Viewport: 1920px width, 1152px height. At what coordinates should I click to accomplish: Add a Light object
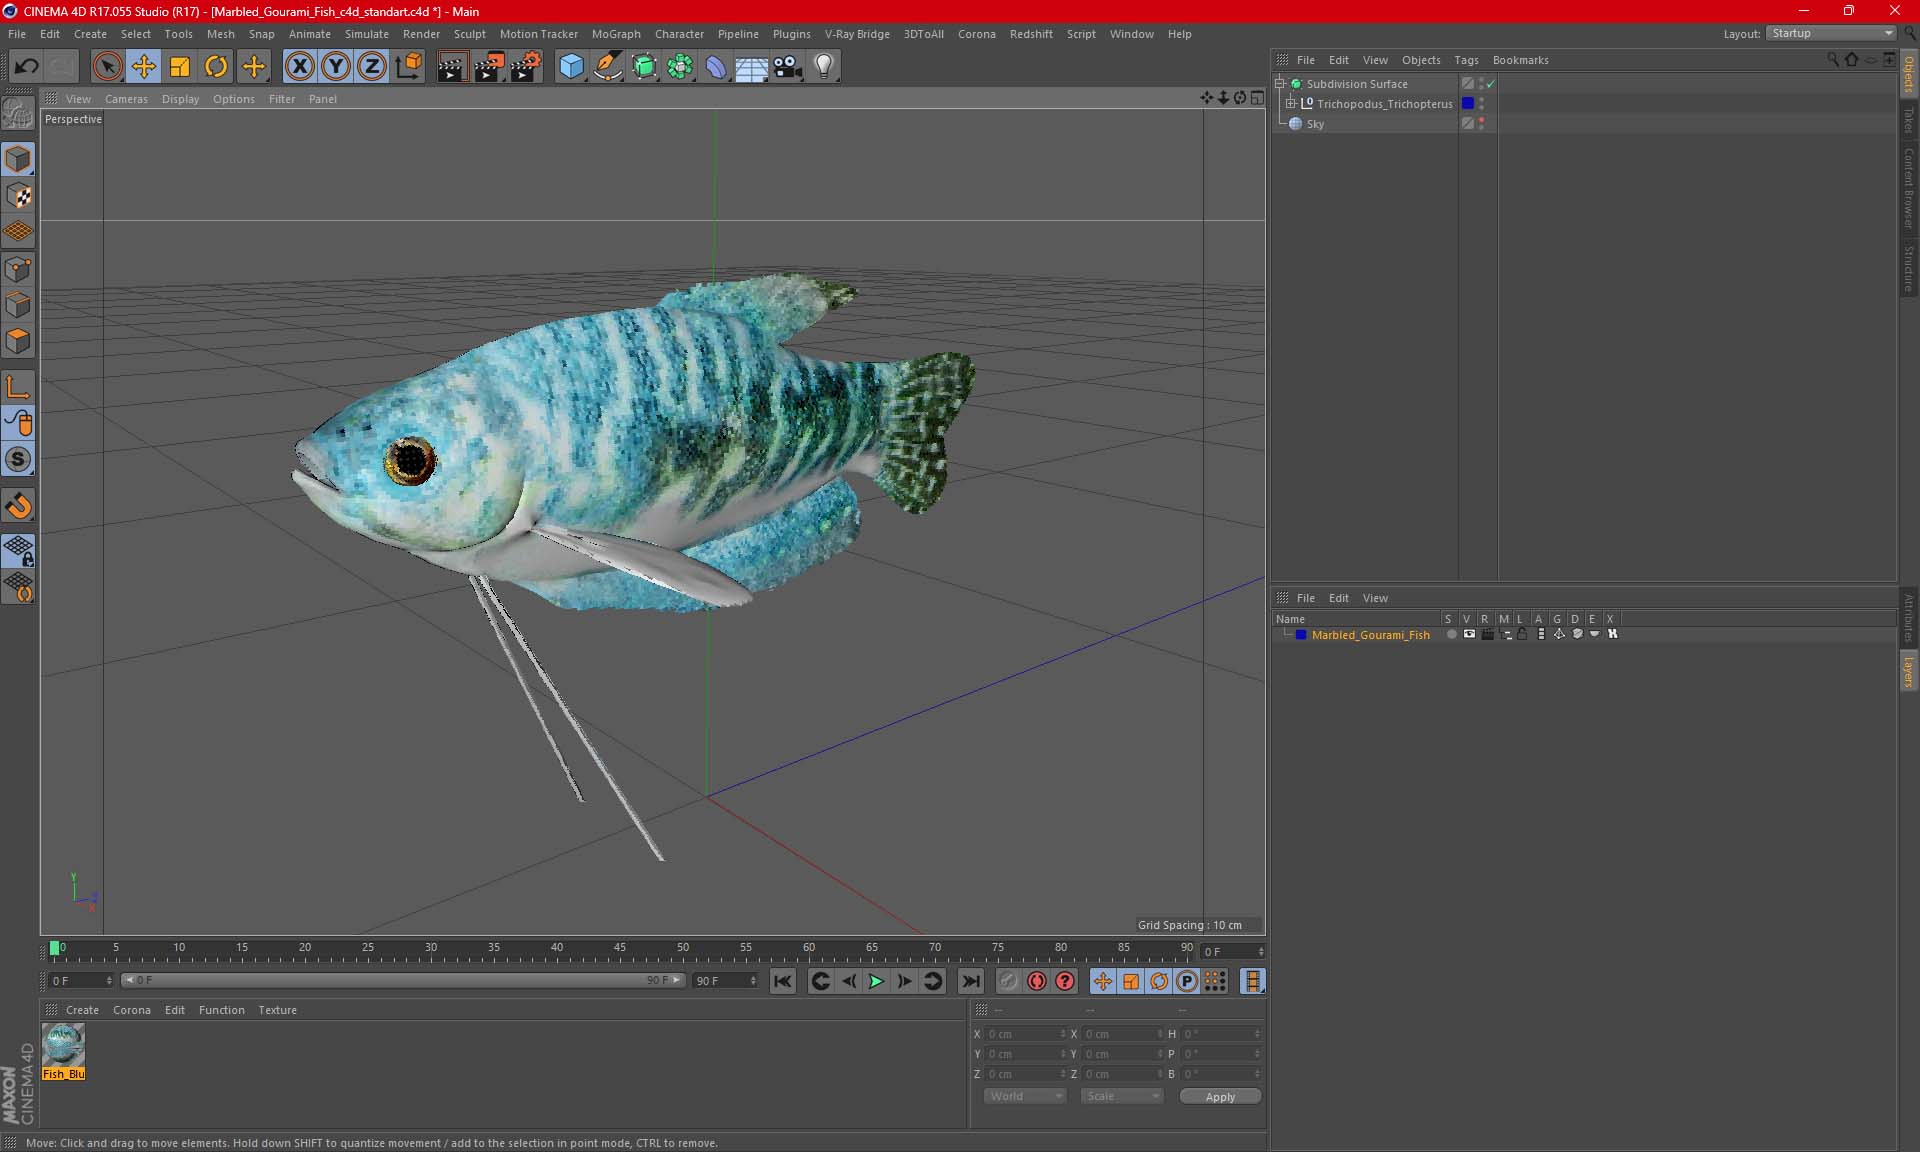tap(824, 67)
